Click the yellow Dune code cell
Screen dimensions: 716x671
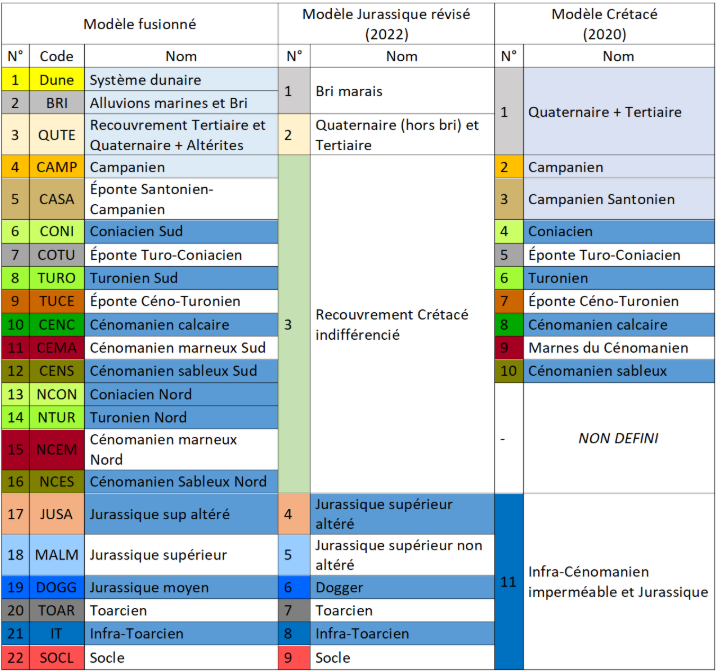point(56,79)
